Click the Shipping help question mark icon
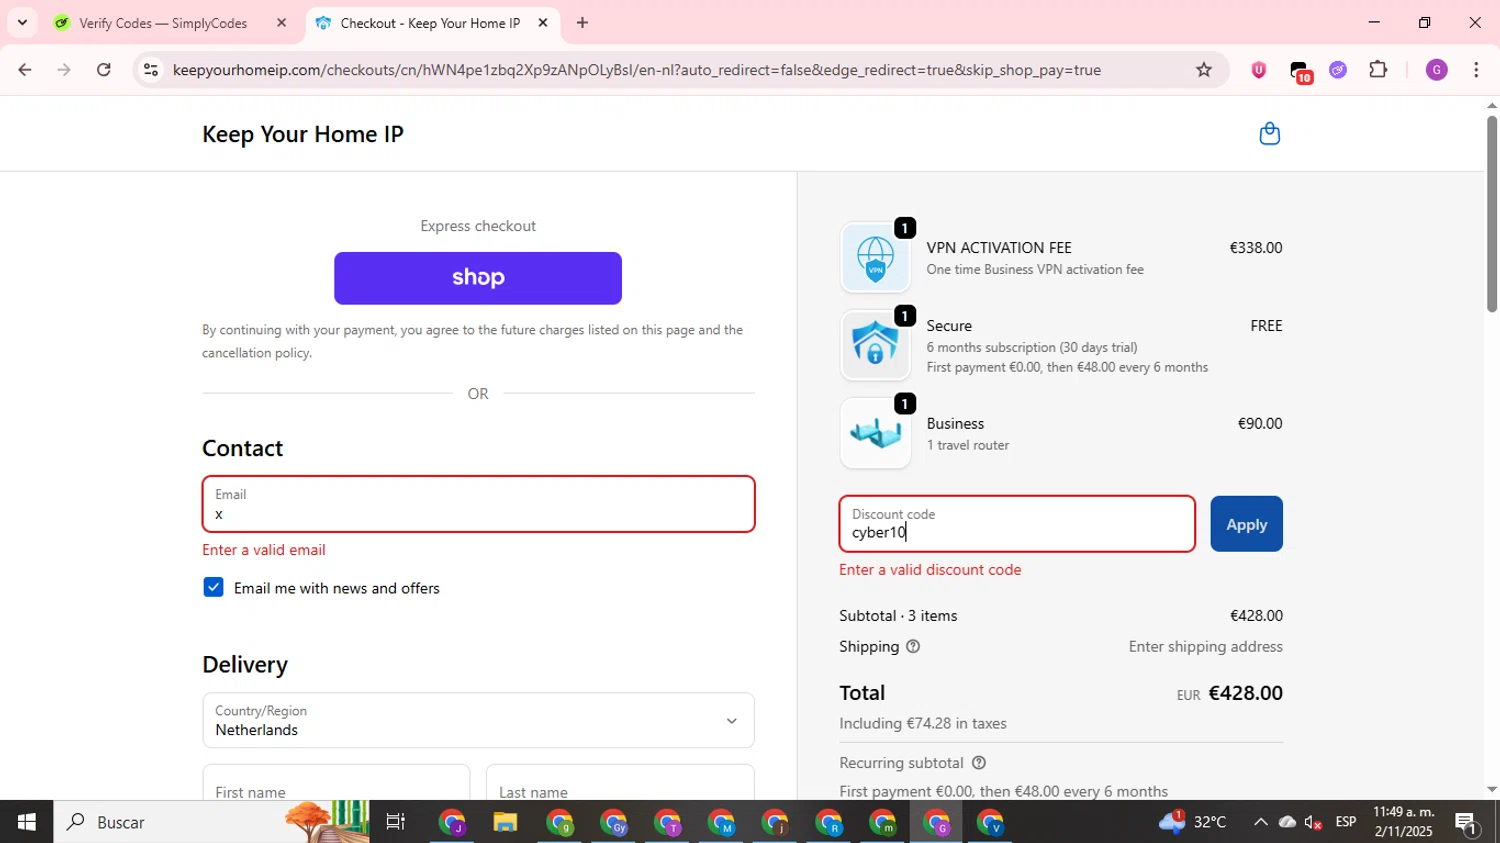This screenshot has width=1500, height=843. click(x=912, y=647)
